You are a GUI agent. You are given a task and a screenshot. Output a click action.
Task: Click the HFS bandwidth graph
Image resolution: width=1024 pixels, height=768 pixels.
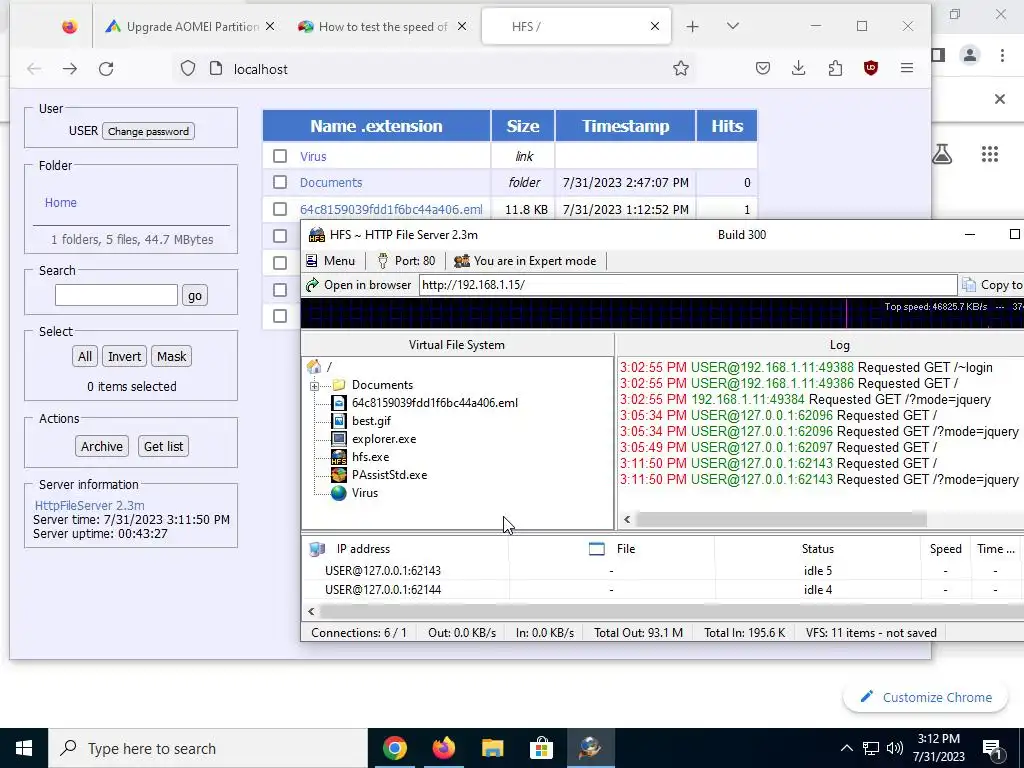tap(662, 313)
